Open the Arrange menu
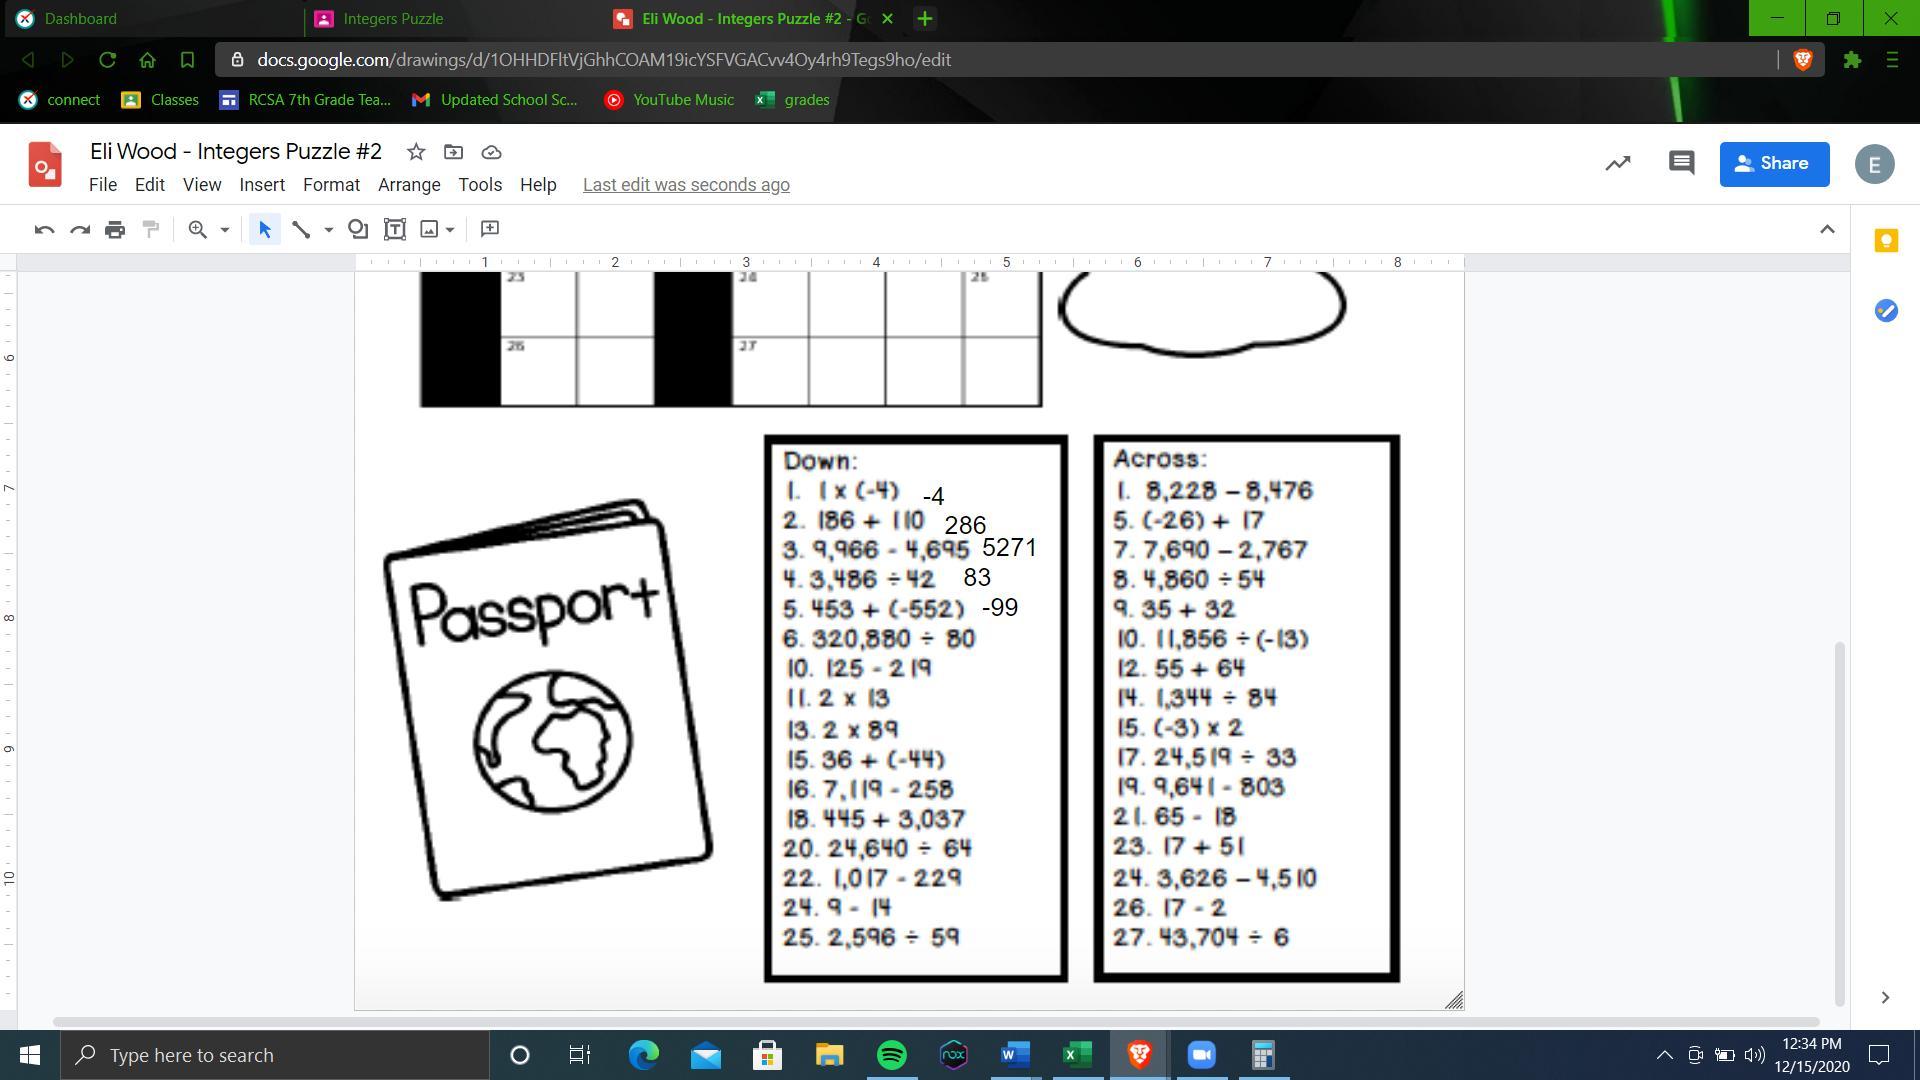Screen dimensions: 1920x1080 tap(409, 185)
